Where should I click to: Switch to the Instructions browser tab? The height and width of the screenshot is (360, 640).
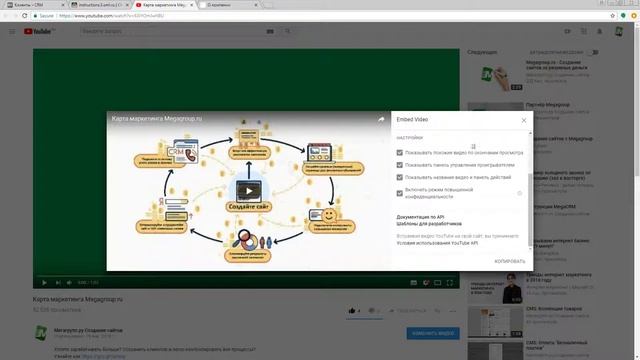click(x=100, y=5)
